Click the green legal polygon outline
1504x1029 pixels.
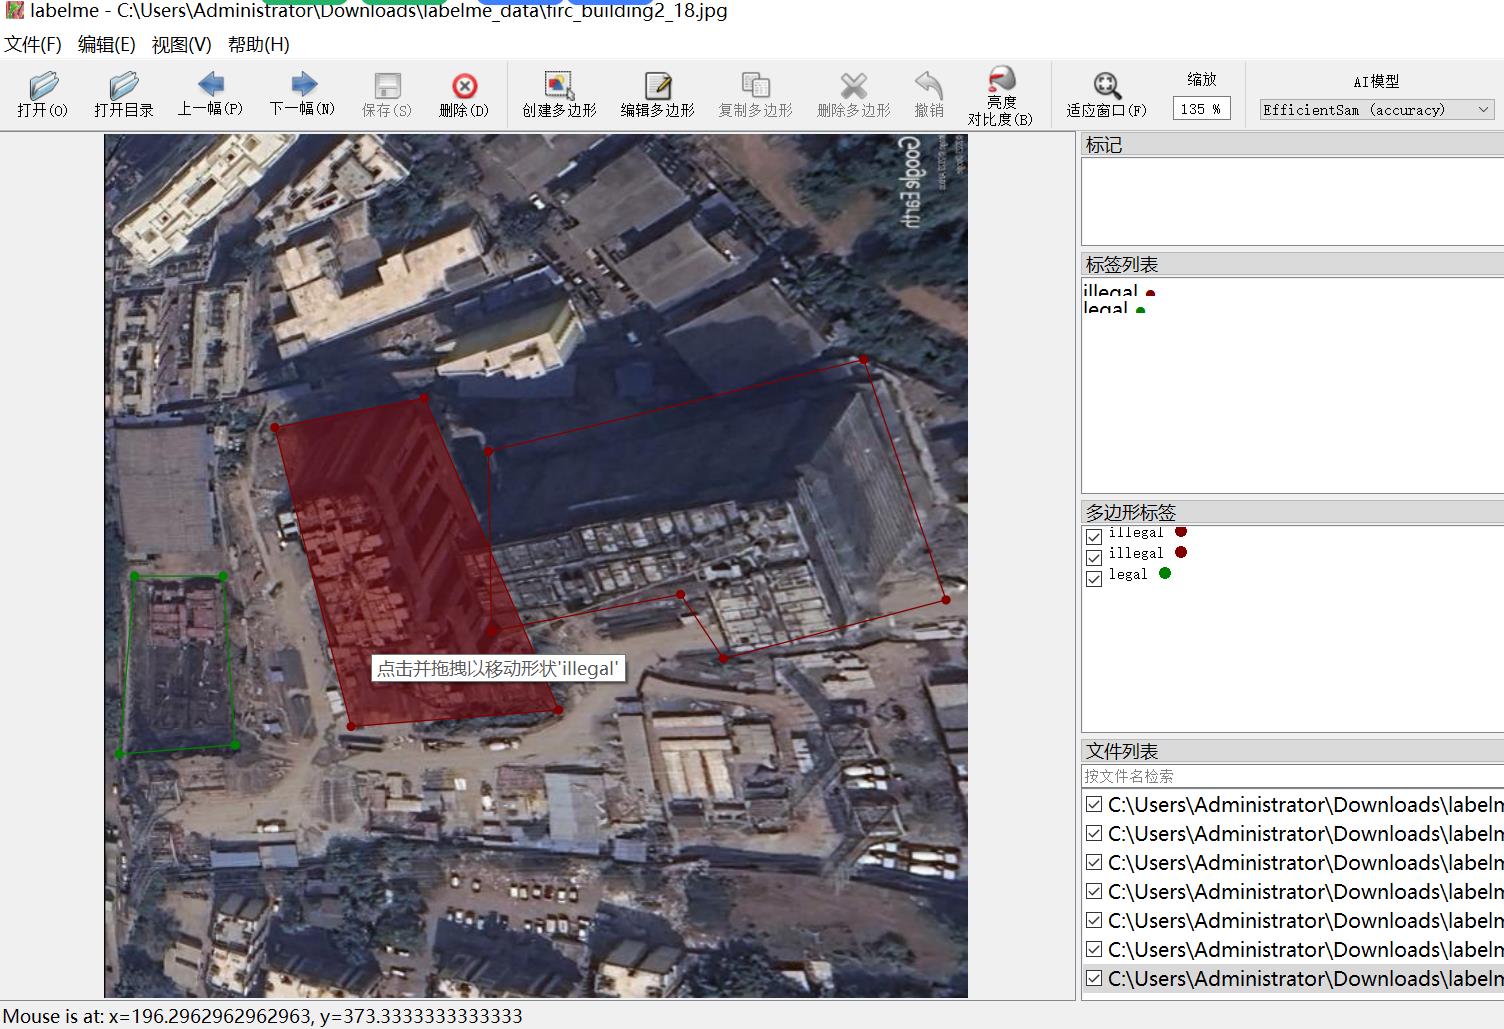pos(178,577)
